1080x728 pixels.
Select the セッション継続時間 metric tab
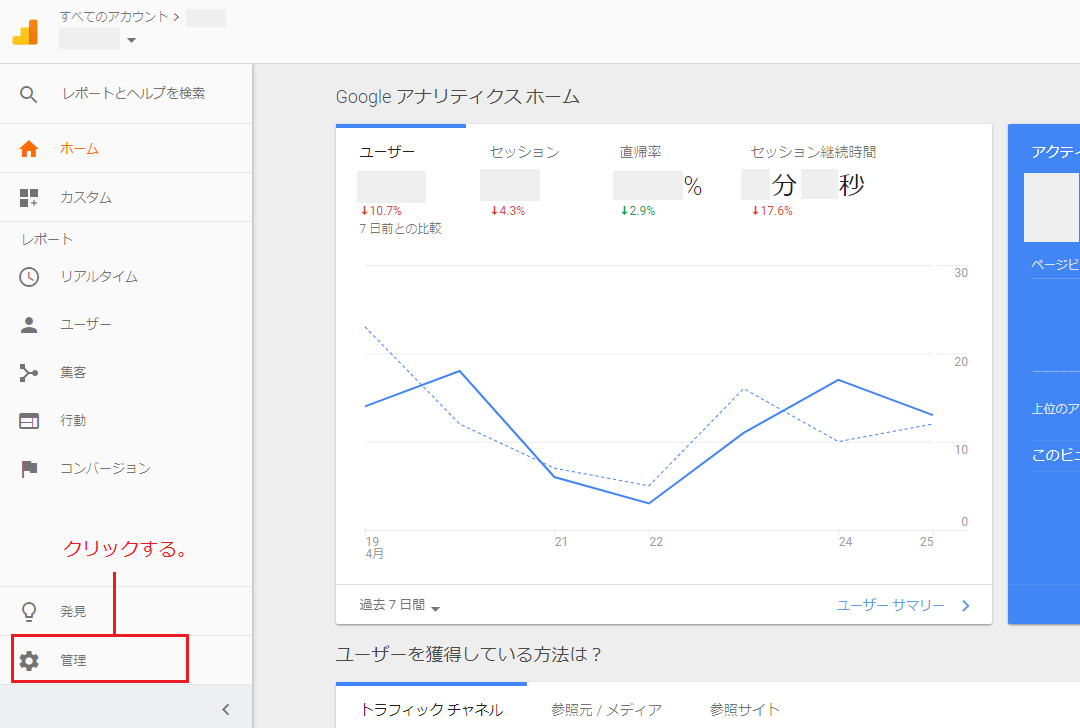pos(813,152)
